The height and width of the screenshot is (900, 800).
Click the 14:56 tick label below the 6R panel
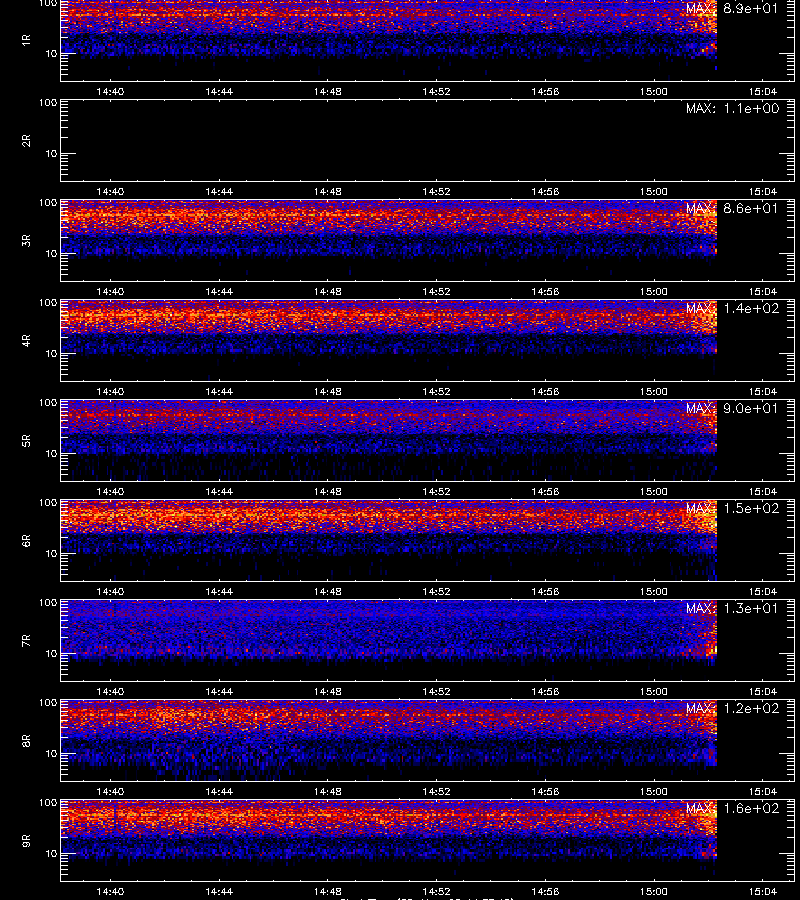tap(545, 591)
